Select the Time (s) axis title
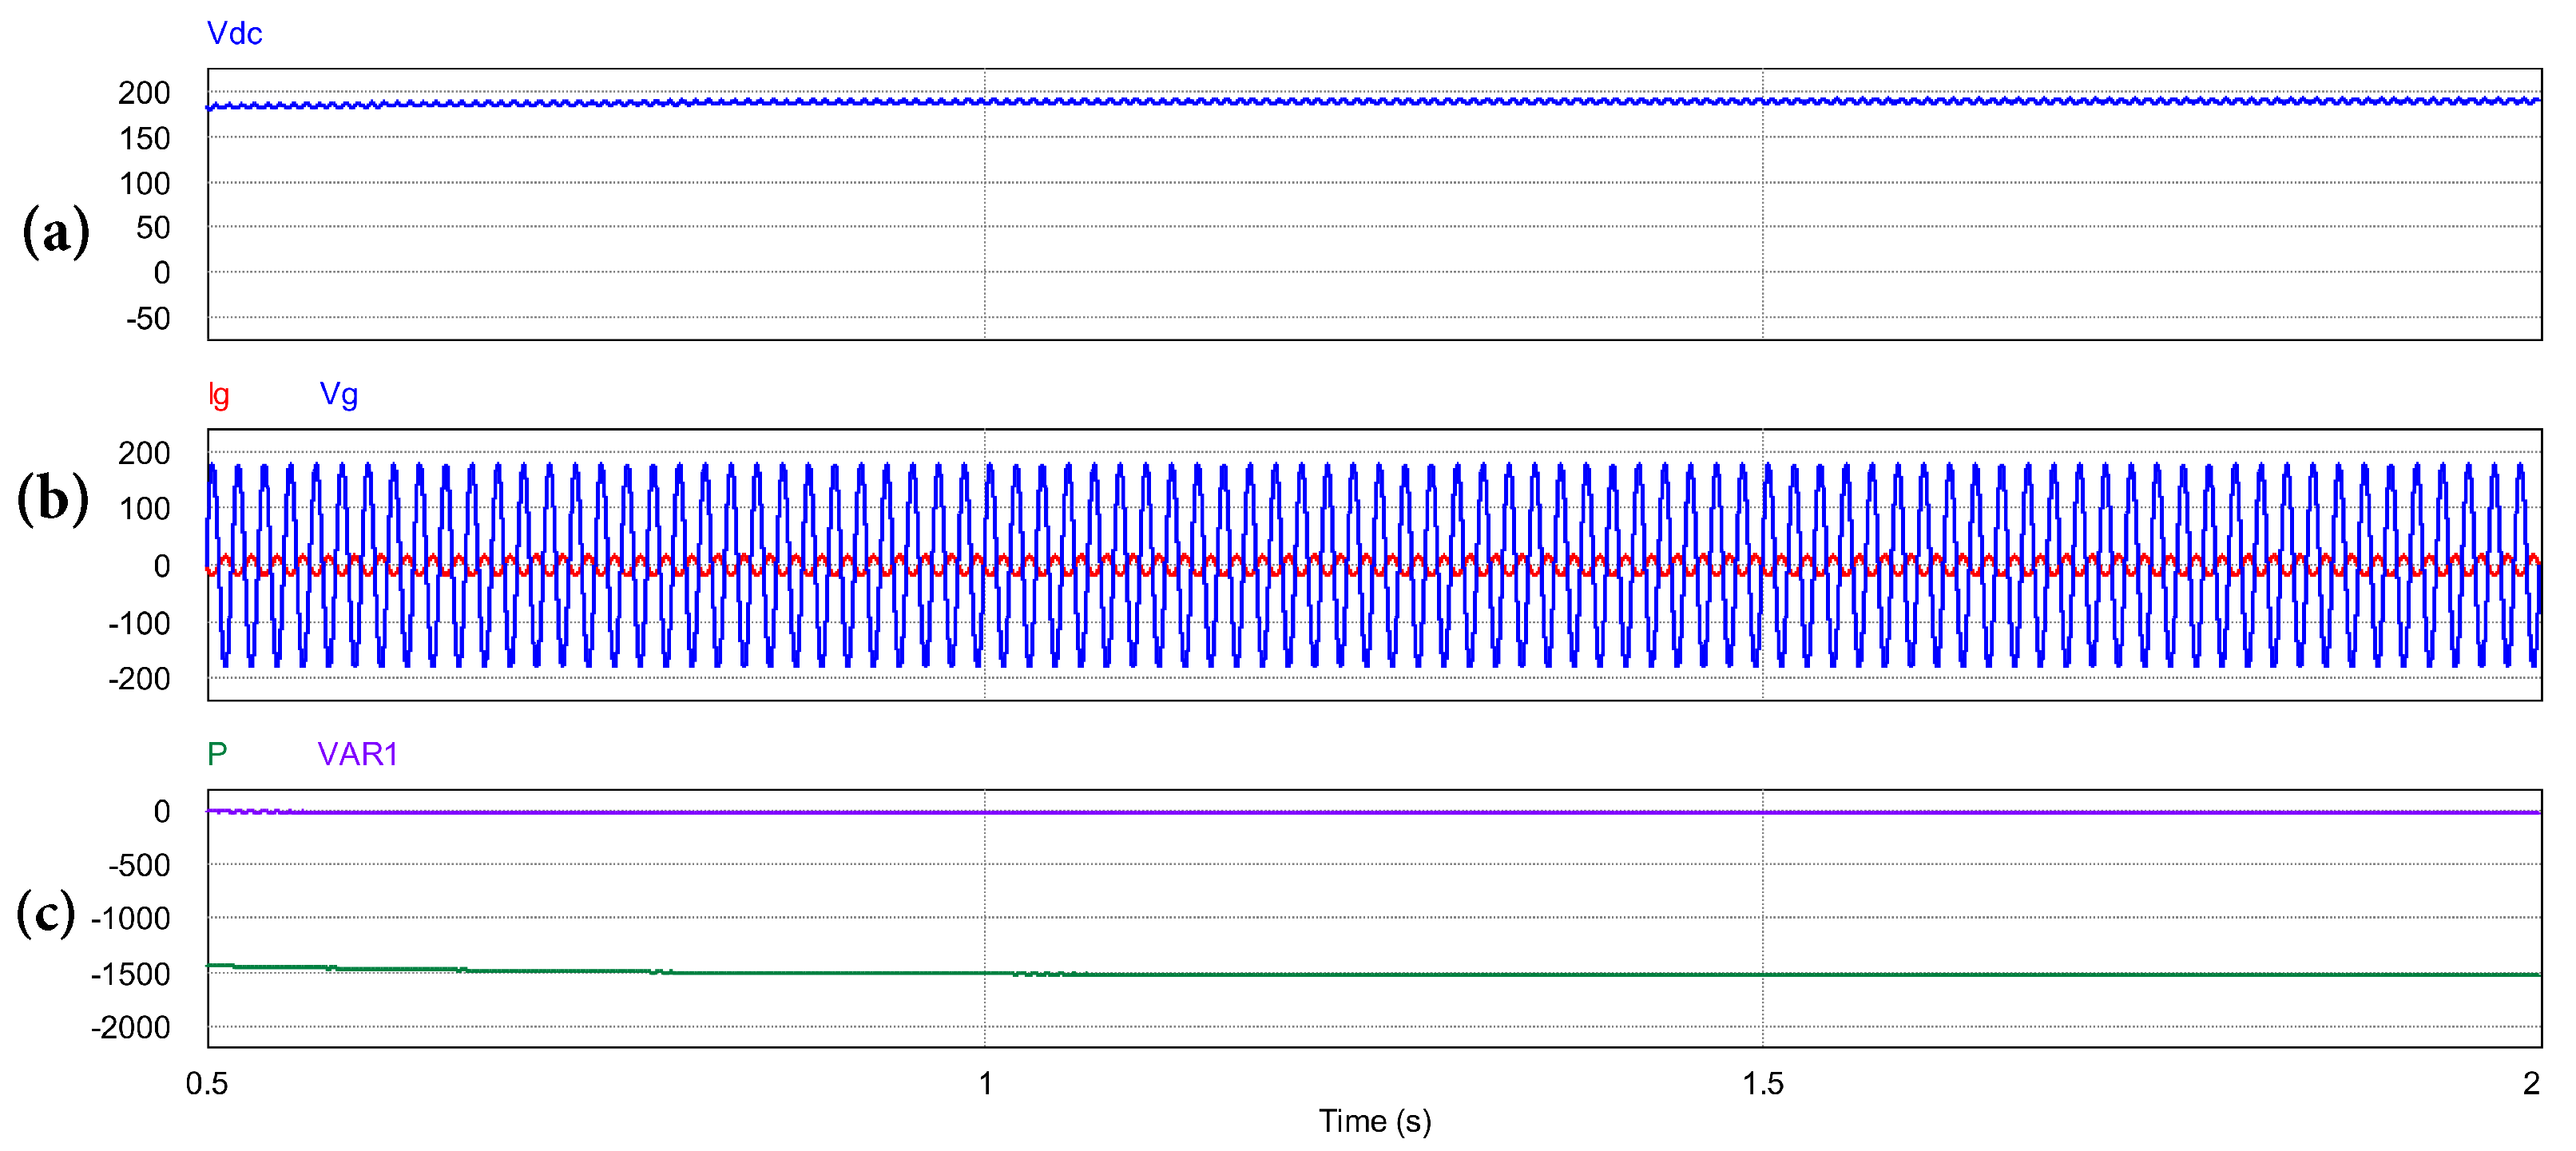This screenshot has width=2576, height=1151. point(1375,1122)
